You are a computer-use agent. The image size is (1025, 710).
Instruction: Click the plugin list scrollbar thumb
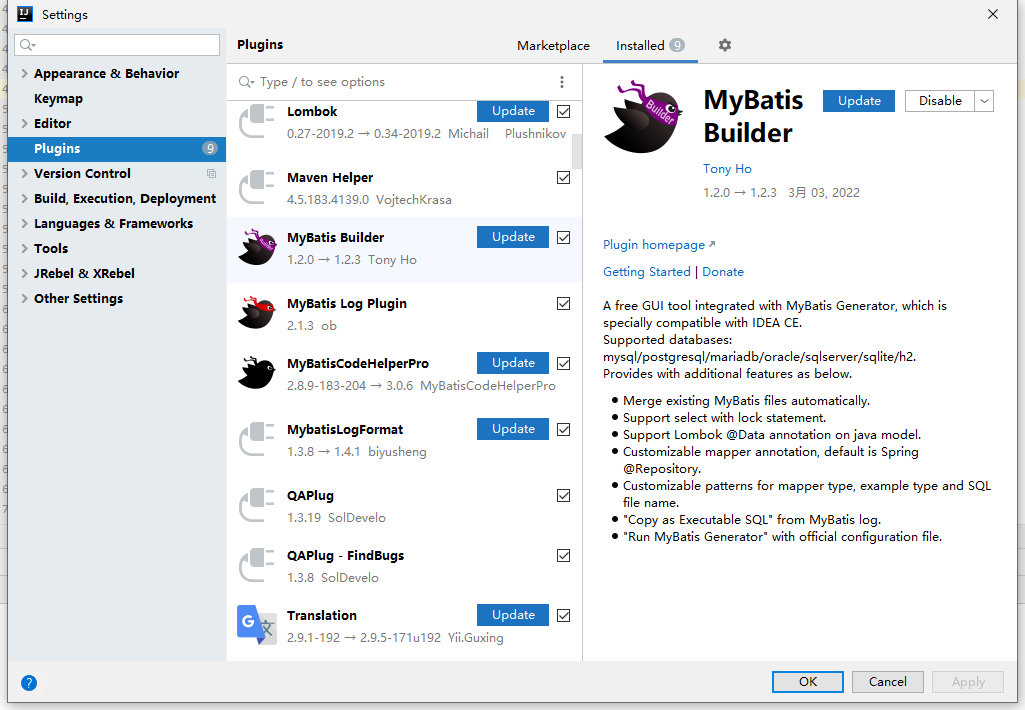[577, 152]
